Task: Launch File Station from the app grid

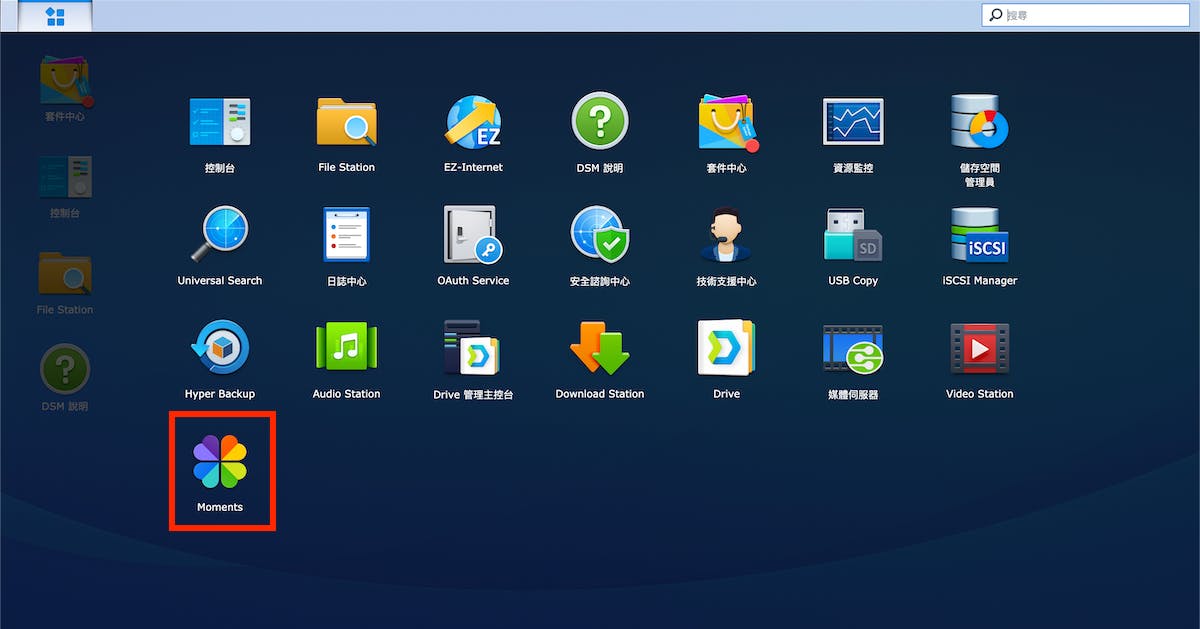Action: click(x=346, y=123)
